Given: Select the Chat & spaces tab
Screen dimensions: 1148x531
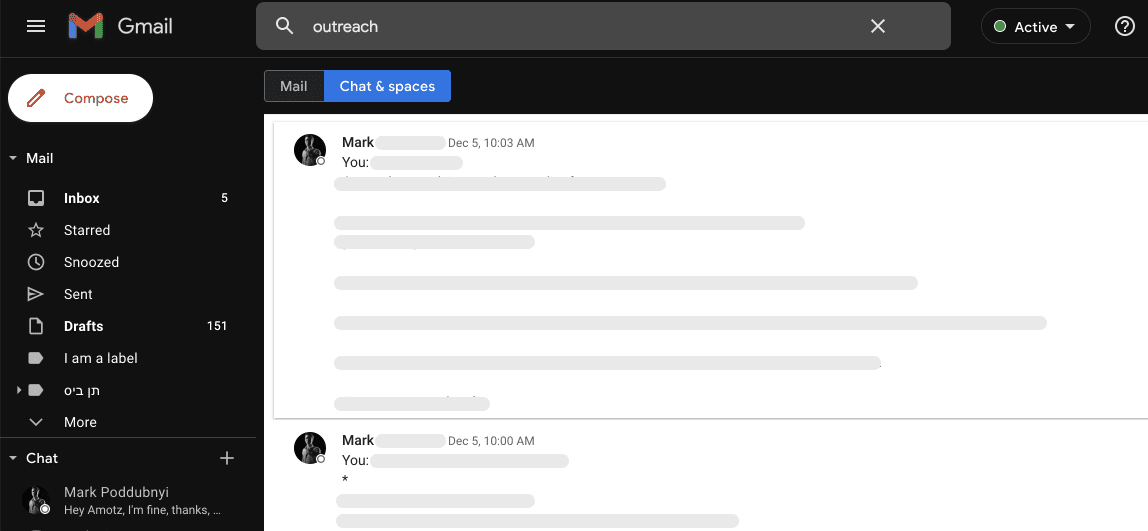Looking at the screenshot, I should pyautogui.click(x=387, y=86).
